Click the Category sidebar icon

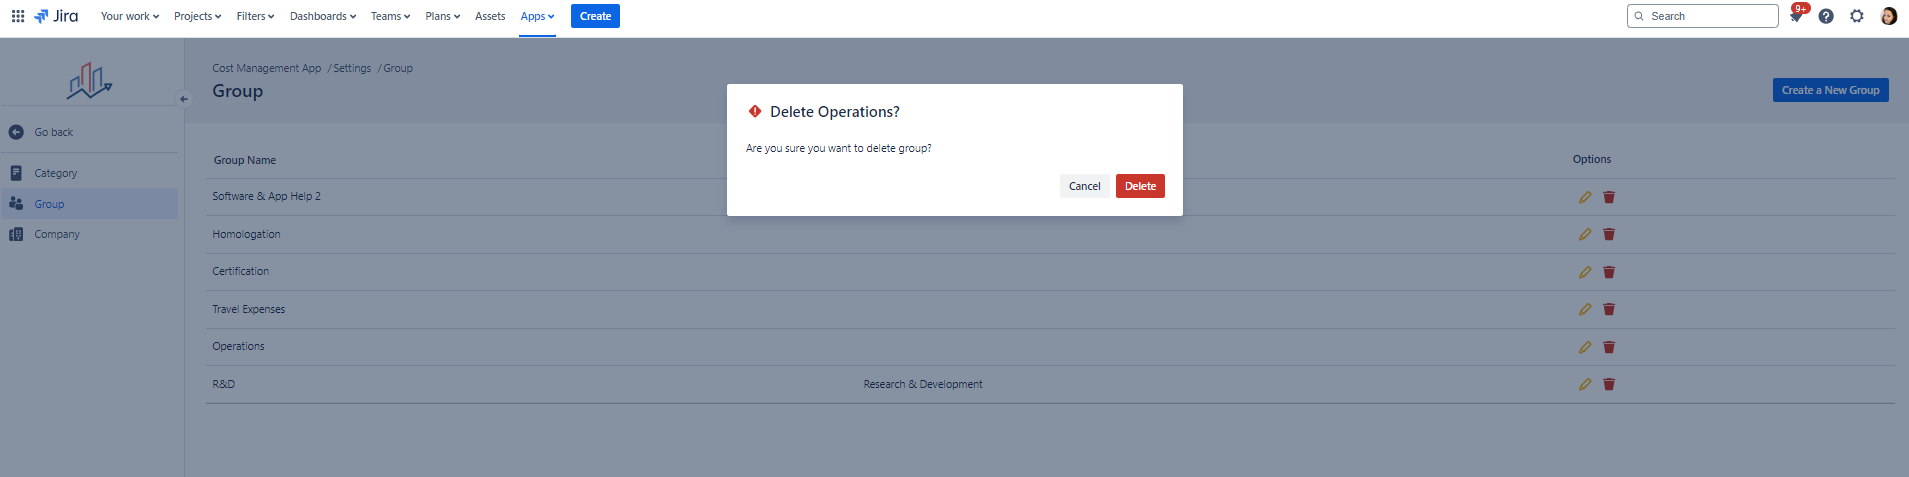[x=16, y=173]
